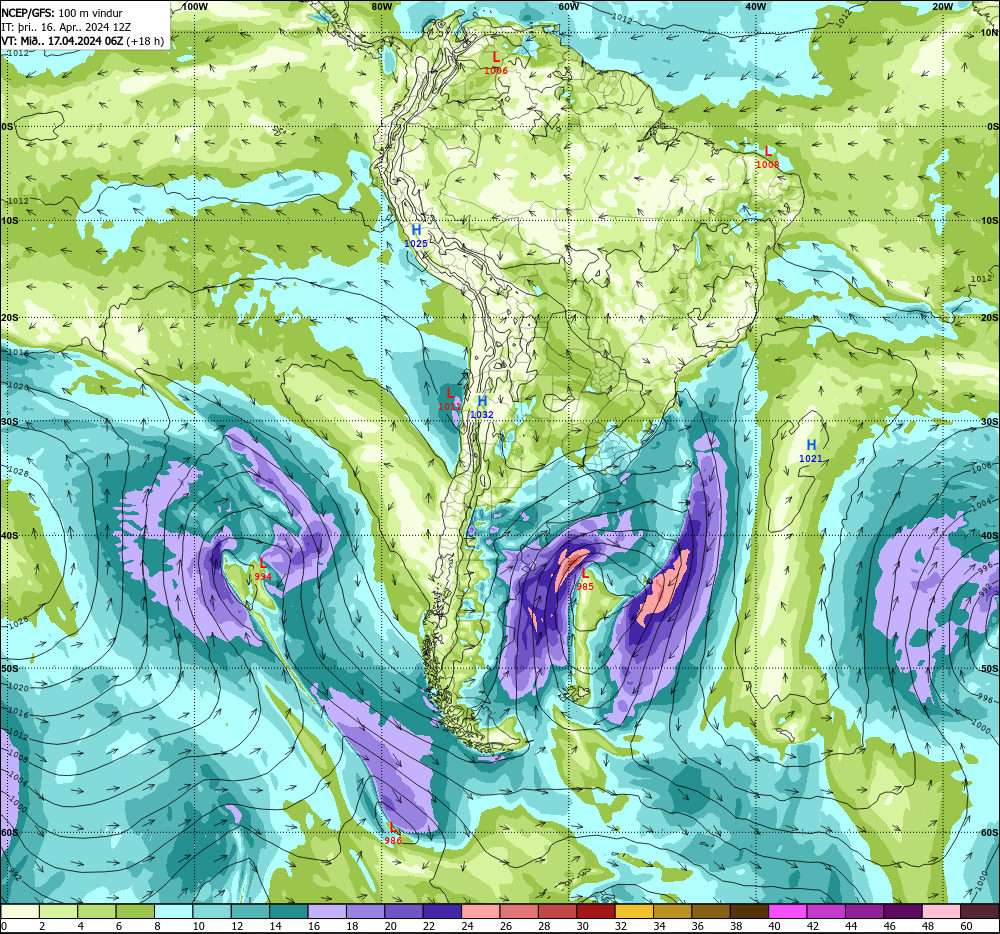Click the L 1006 low pressure marker
Screen dimensions: 1000x934
click(x=496, y=63)
